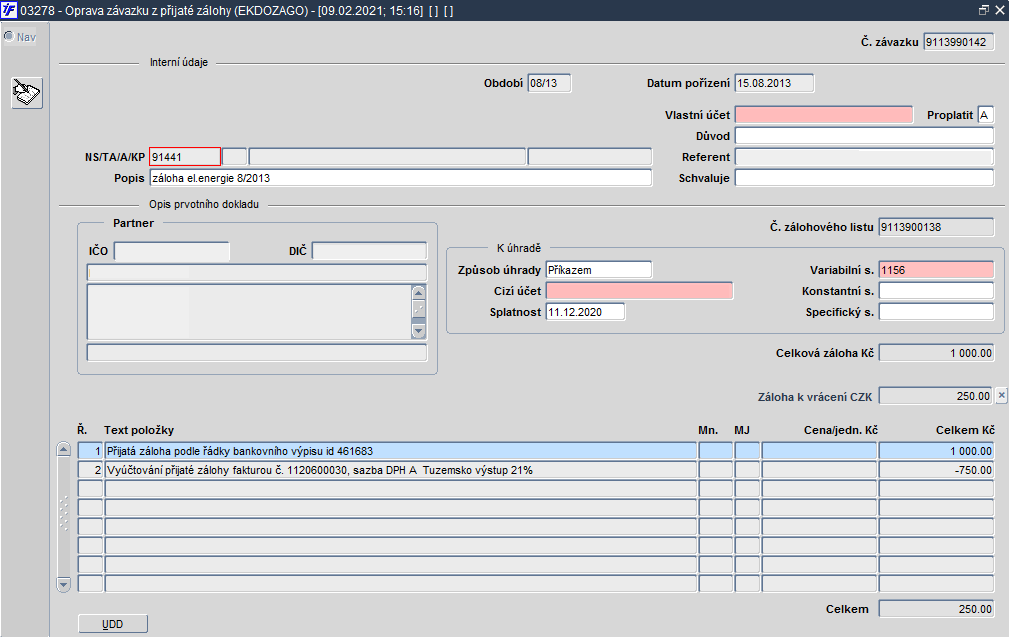
Task: Click the Proplatit field containing A
Action: (x=985, y=115)
